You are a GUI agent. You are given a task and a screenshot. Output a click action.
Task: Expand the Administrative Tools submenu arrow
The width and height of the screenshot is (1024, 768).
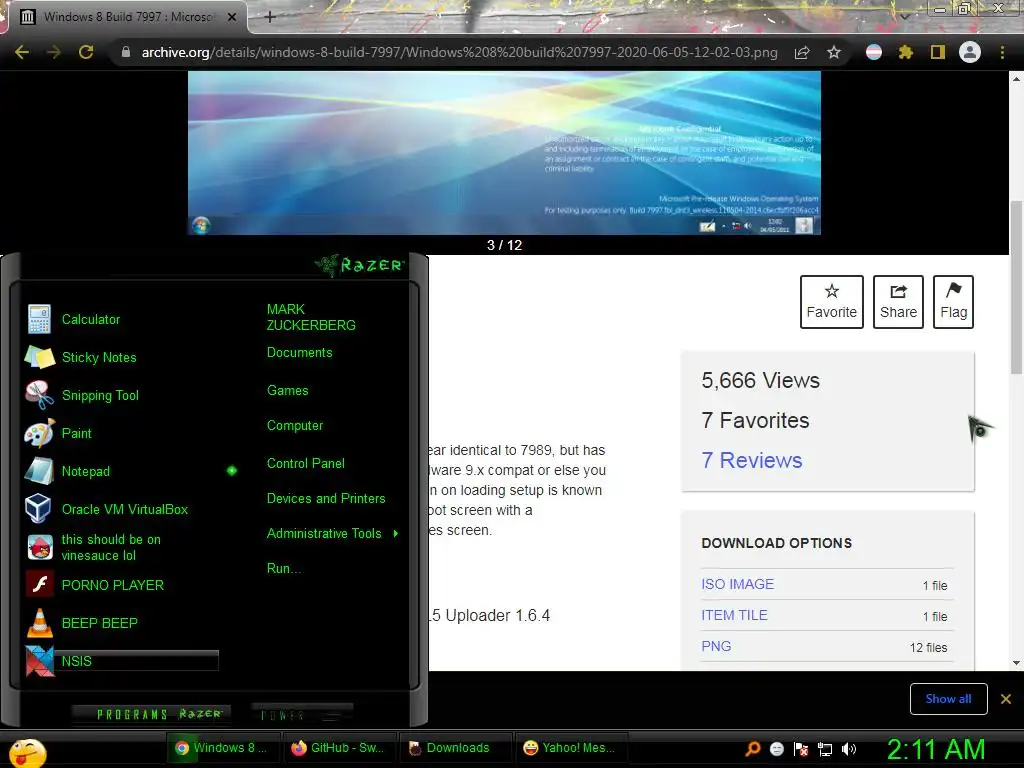396,534
